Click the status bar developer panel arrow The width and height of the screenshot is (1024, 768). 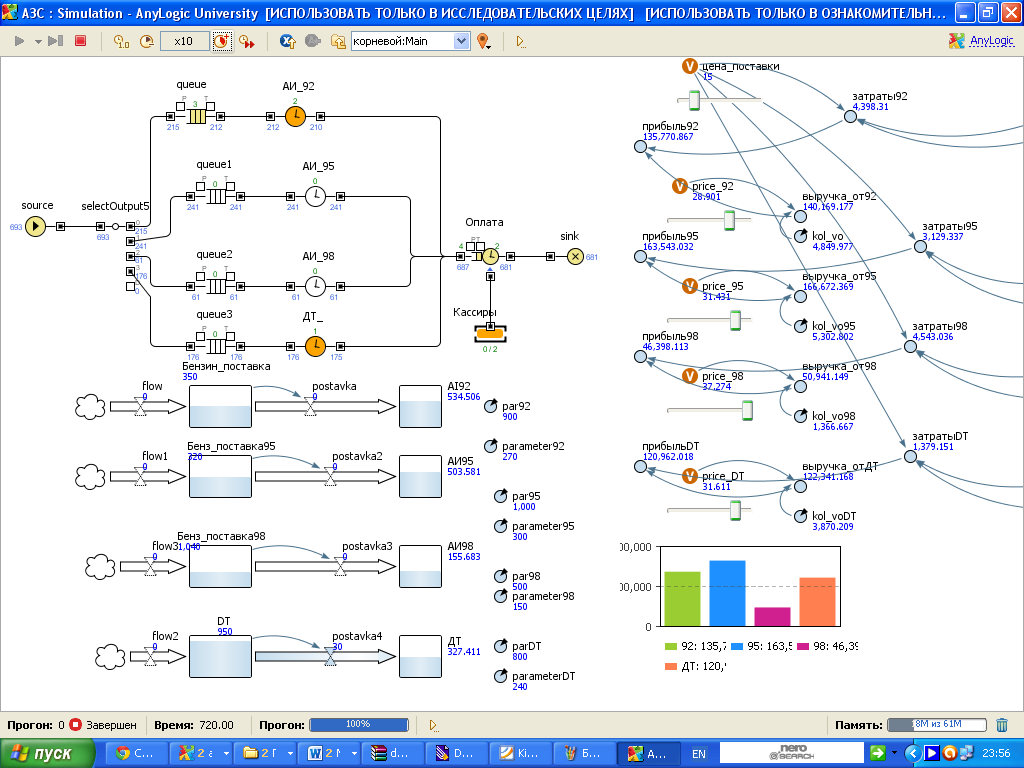434,725
